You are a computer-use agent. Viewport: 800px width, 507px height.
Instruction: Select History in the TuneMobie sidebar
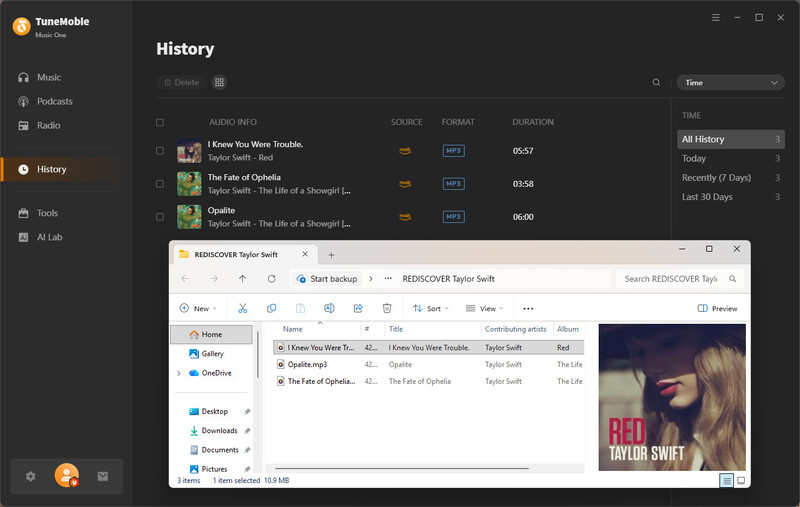tap(61, 169)
